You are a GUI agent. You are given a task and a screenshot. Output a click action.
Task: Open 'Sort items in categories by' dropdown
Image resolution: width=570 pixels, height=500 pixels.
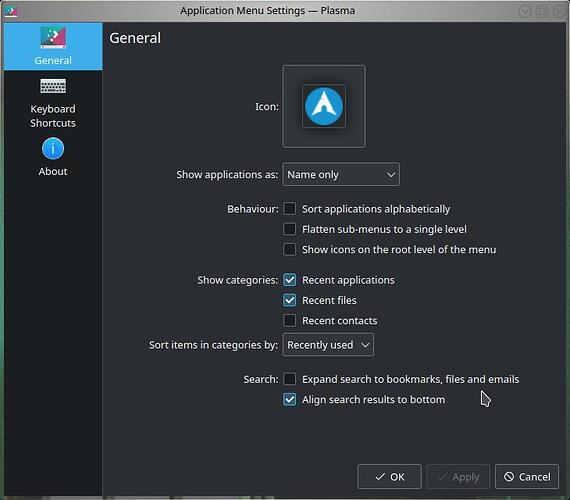pyautogui.click(x=328, y=345)
